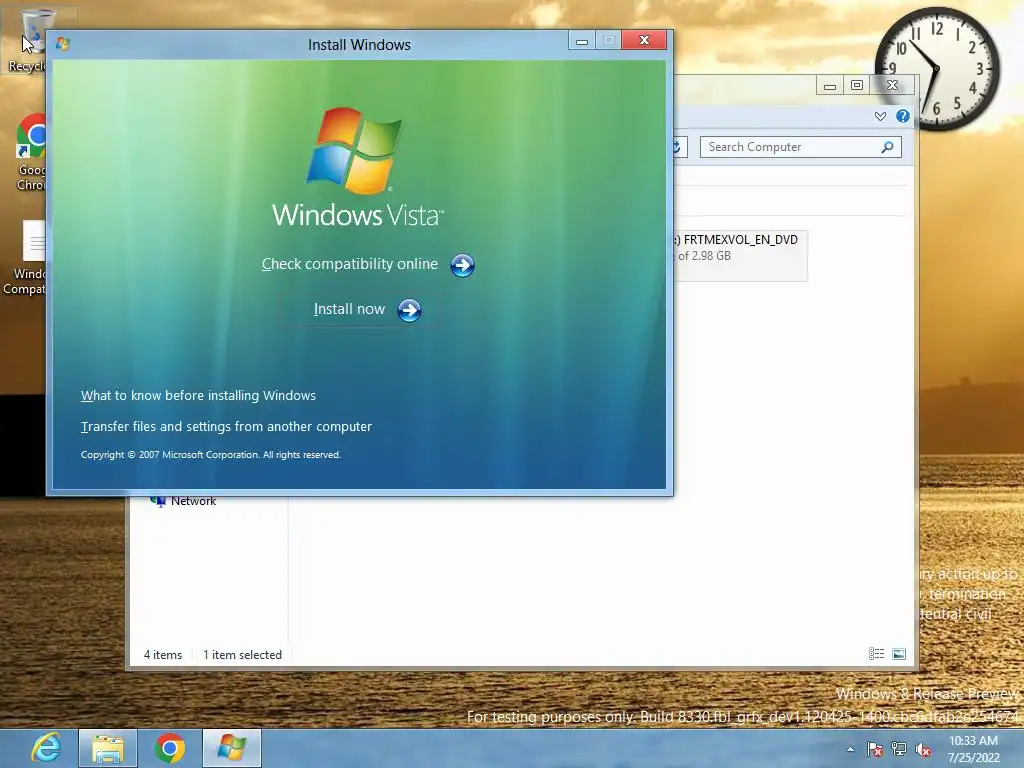1024x768 pixels.
Task: Open Check compatibility online link
Action: [x=349, y=264]
